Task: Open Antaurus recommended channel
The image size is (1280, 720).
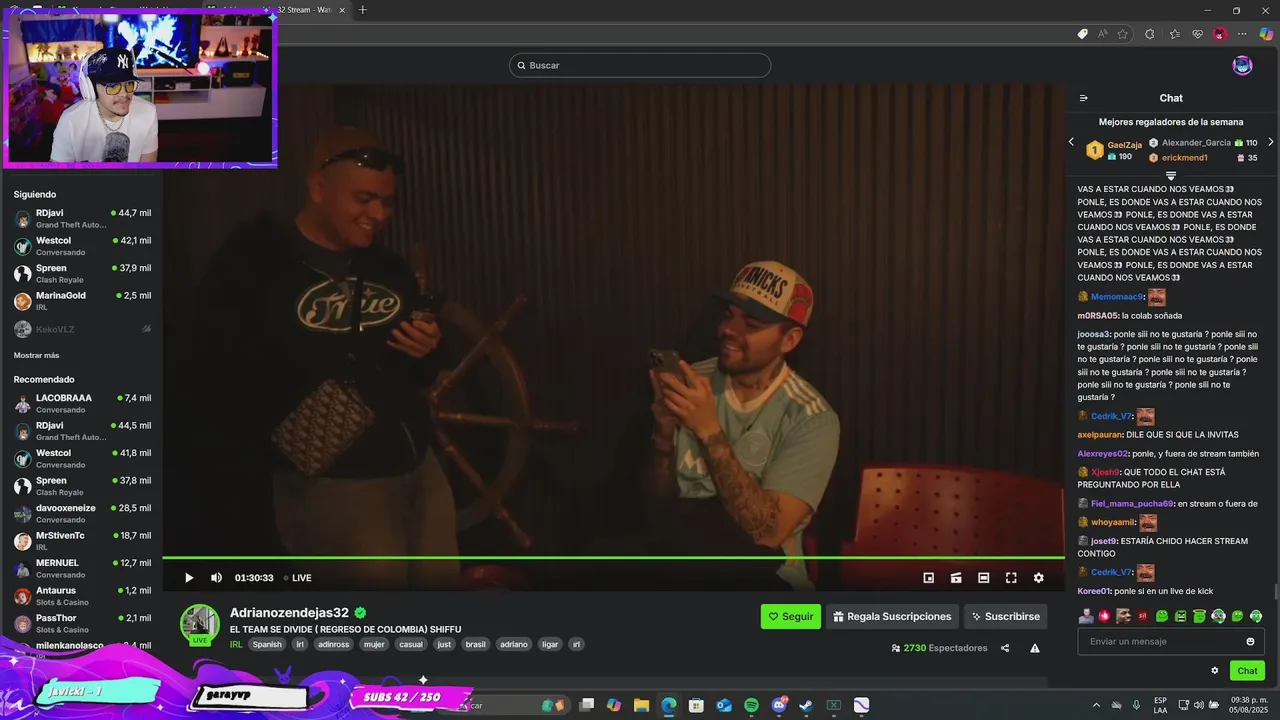Action: pyautogui.click(x=82, y=596)
